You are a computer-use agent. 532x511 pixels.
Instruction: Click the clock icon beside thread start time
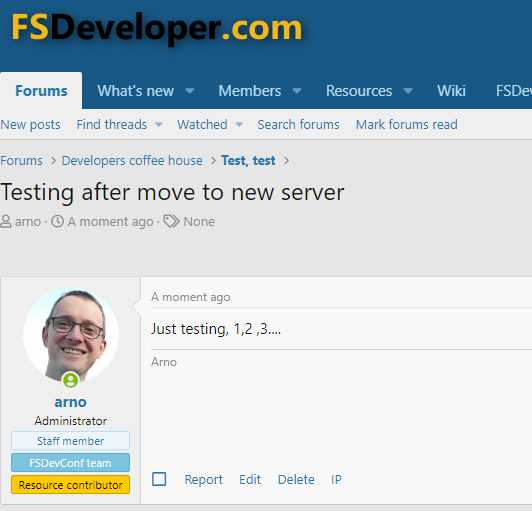pos(57,221)
